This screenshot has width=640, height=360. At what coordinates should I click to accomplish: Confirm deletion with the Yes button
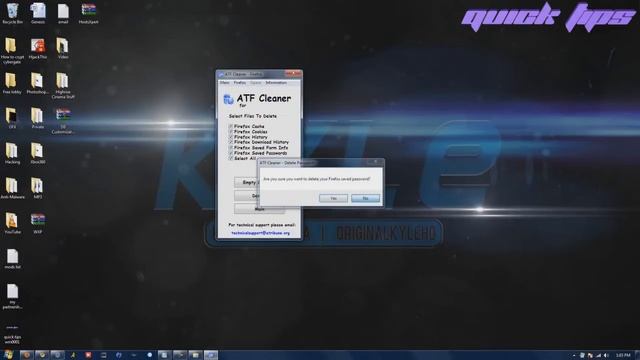click(x=333, y=198)
